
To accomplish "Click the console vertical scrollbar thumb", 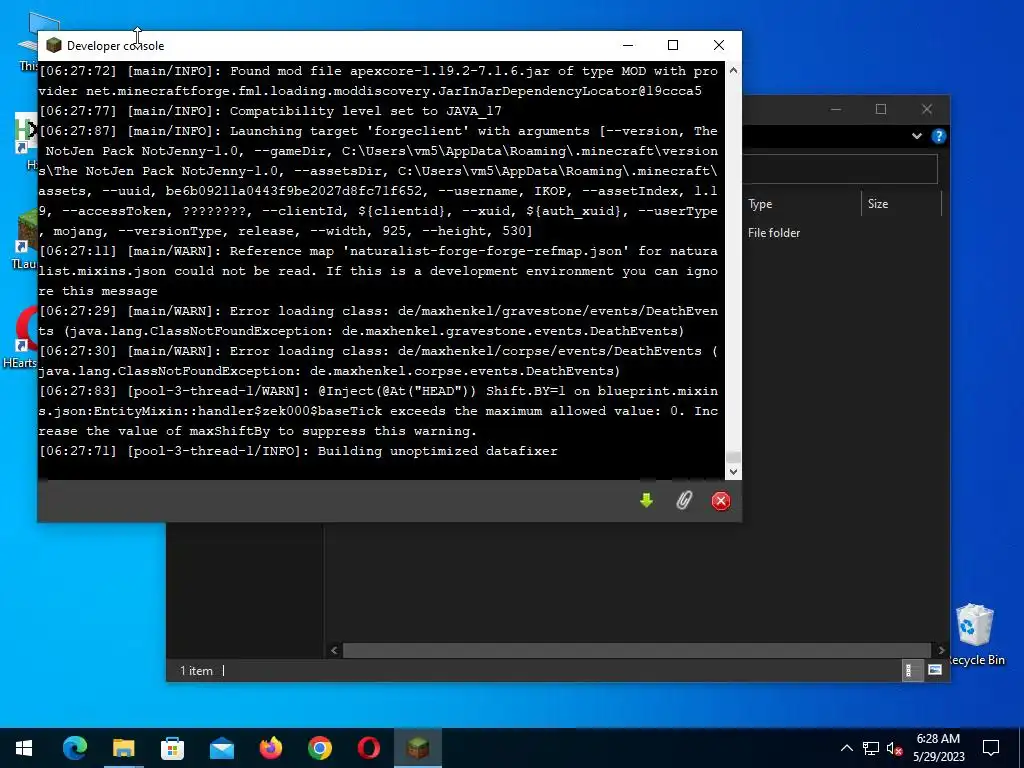I will [x=733, y=456].
